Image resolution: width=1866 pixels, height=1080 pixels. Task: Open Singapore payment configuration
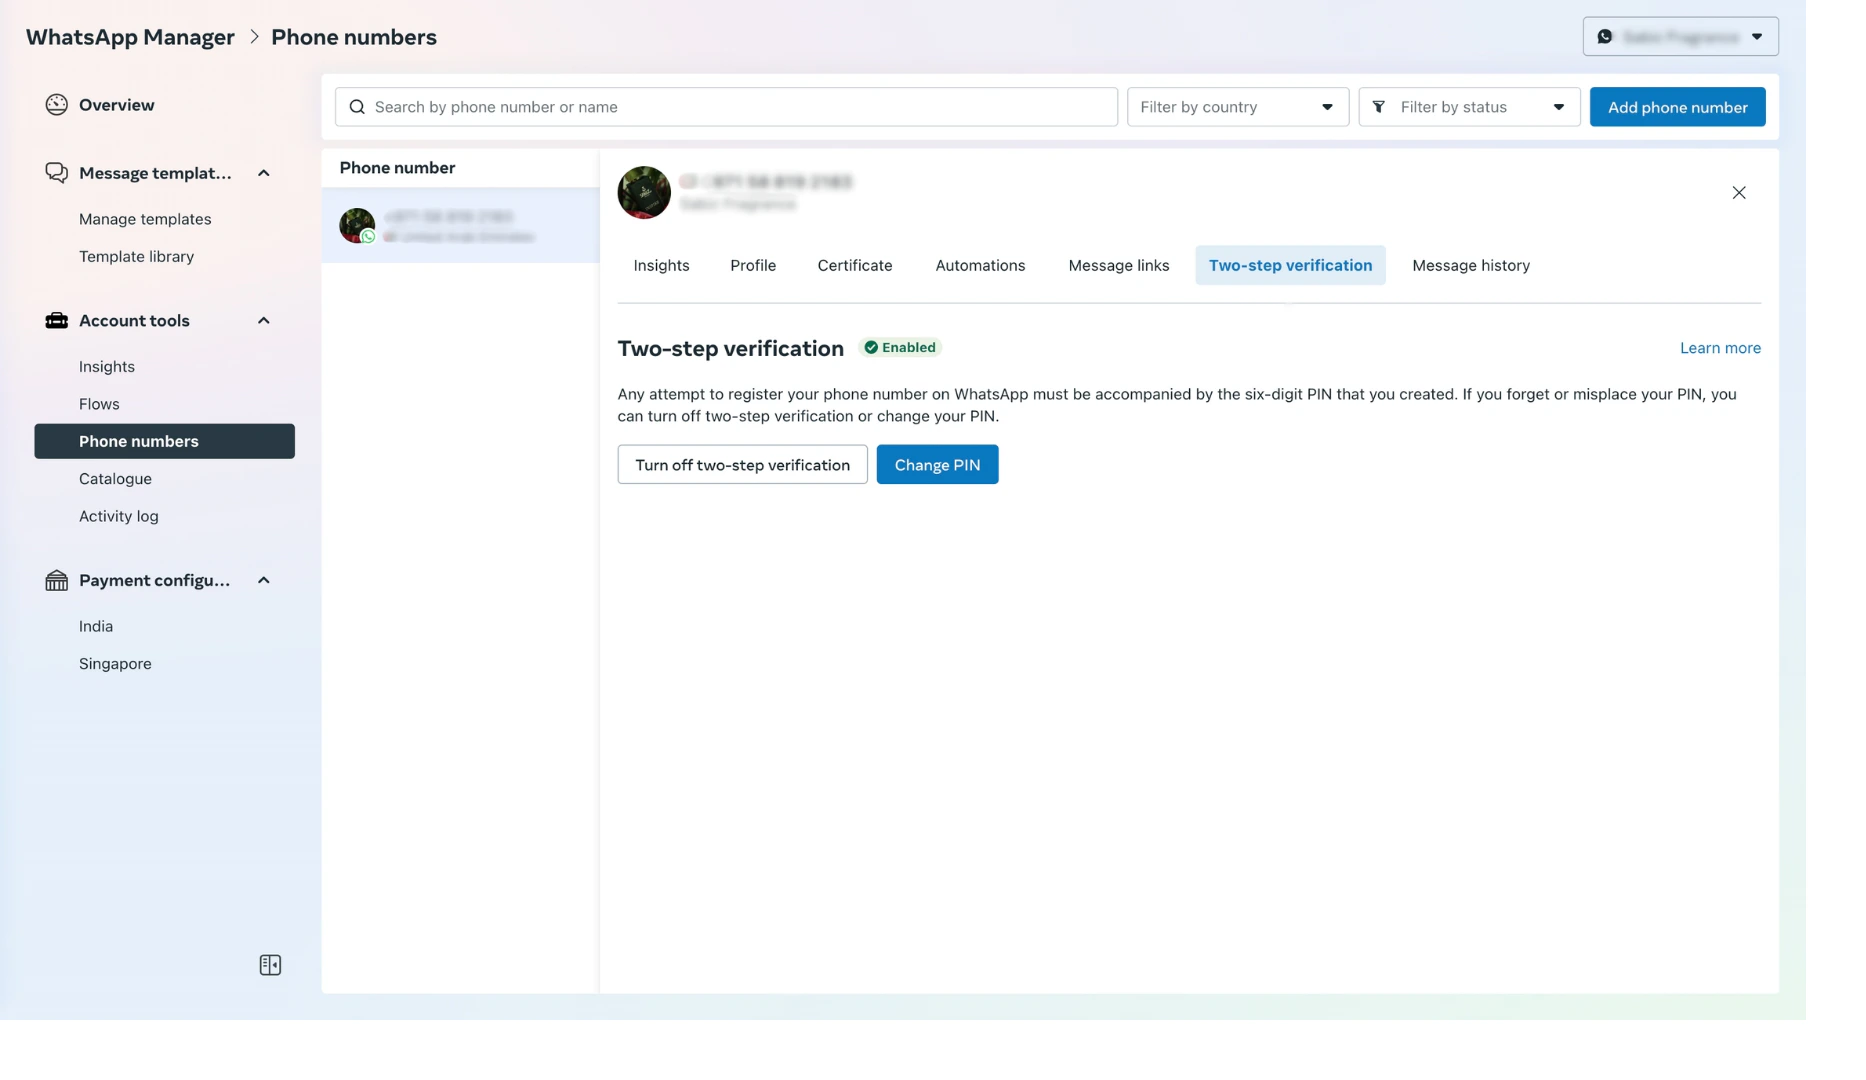tap(115, 664)
